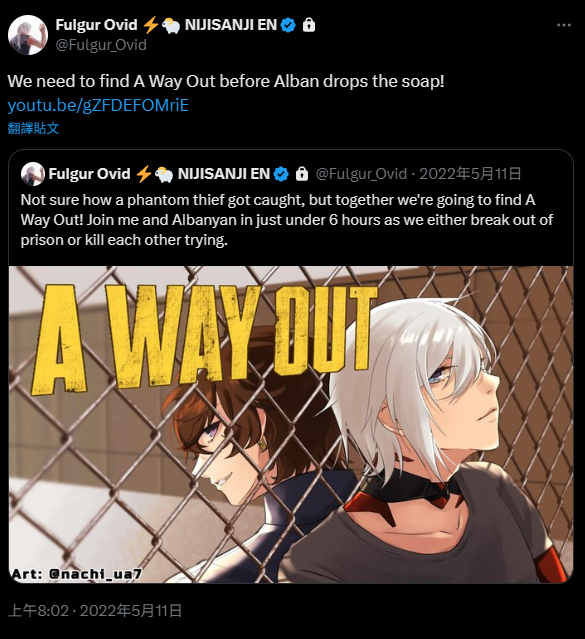Click 翻譯貼文 to translate the post
This screenshot has height=639, width=585.
[33, 128]
